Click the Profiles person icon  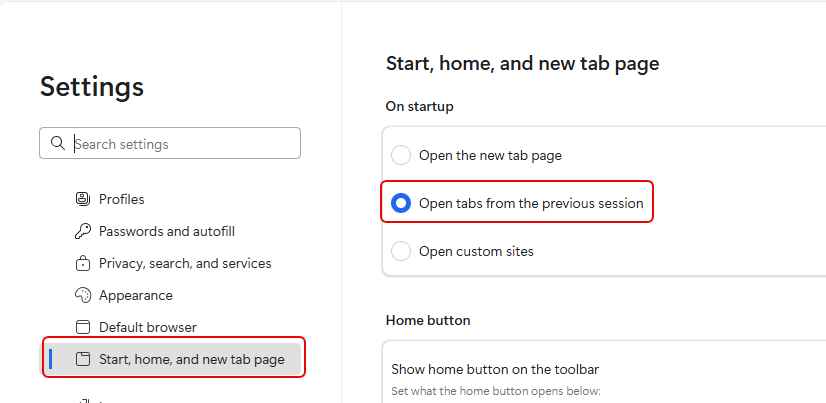coord(83,199)
